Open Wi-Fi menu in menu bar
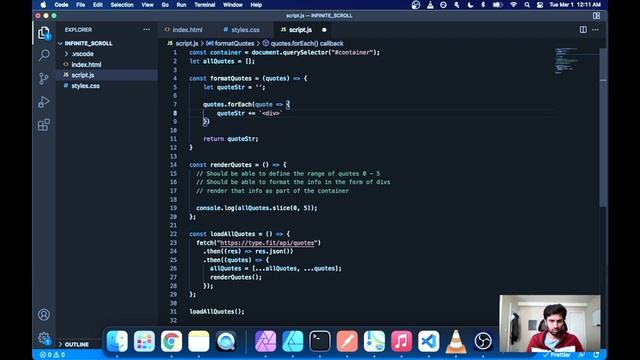Screen dimensions: 640x360 (x=513, y=5)
